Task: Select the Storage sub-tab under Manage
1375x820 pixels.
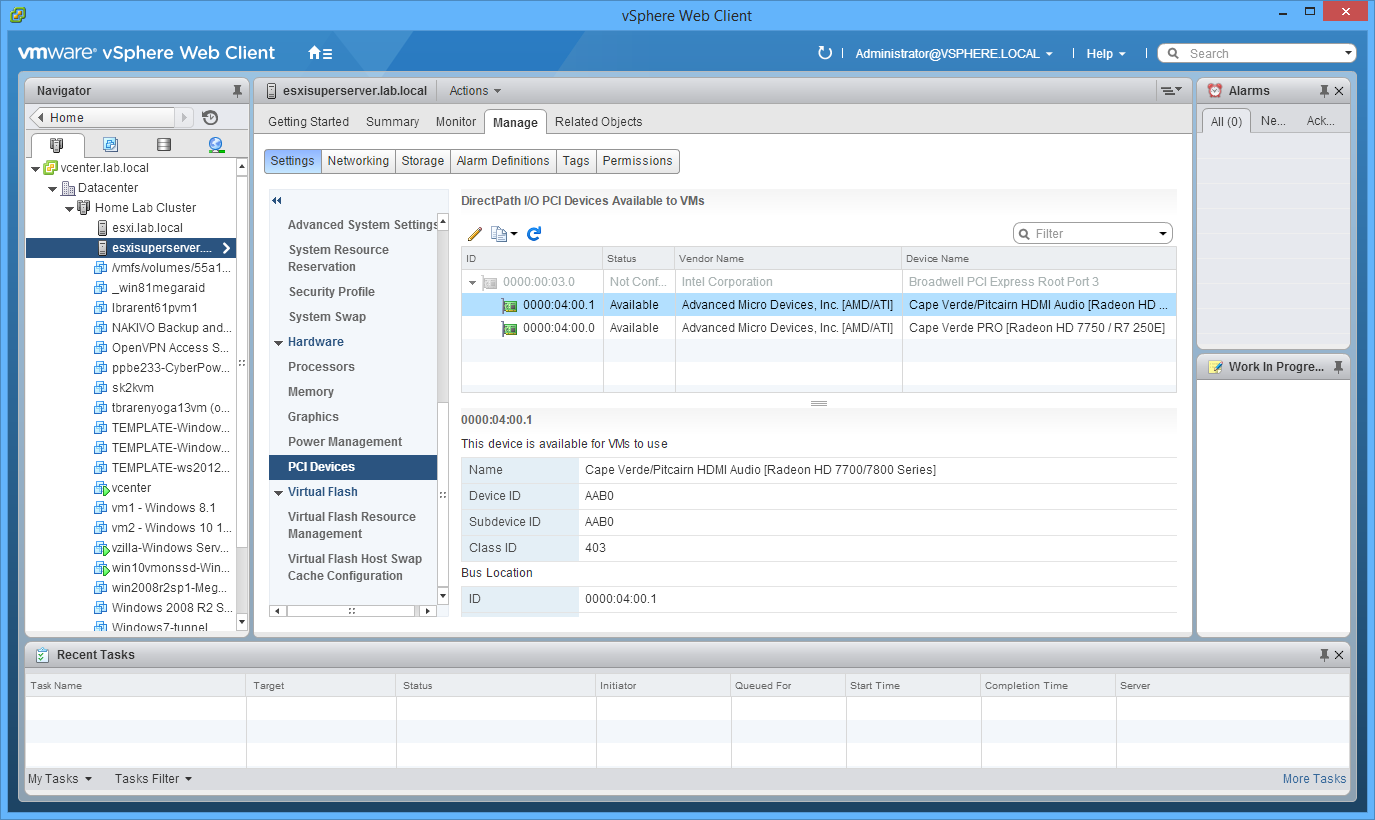Action: pyautogui.click(x=423, y=161)
